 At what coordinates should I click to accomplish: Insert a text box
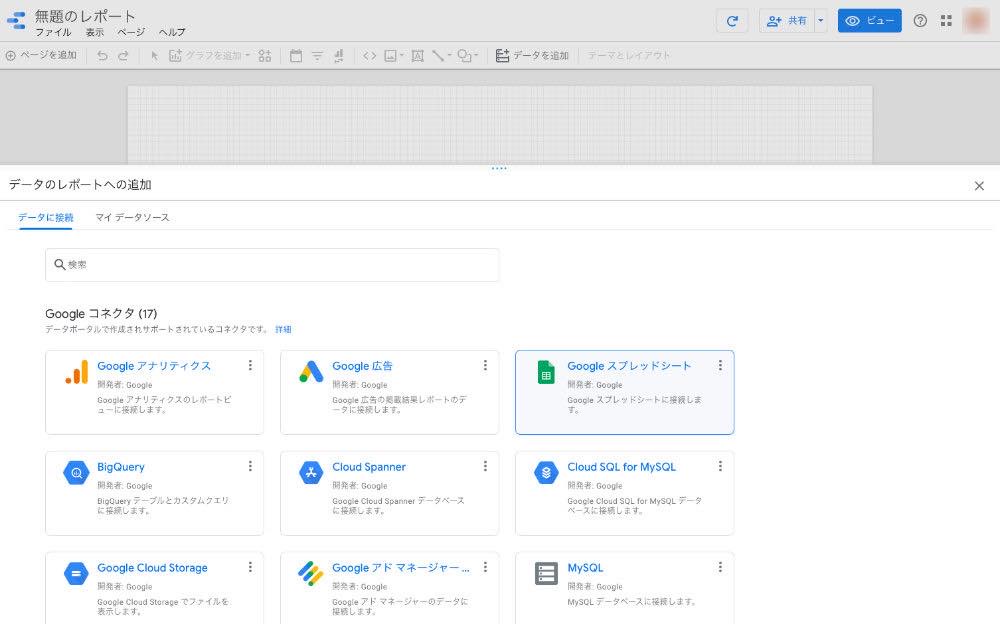point(418,56)
